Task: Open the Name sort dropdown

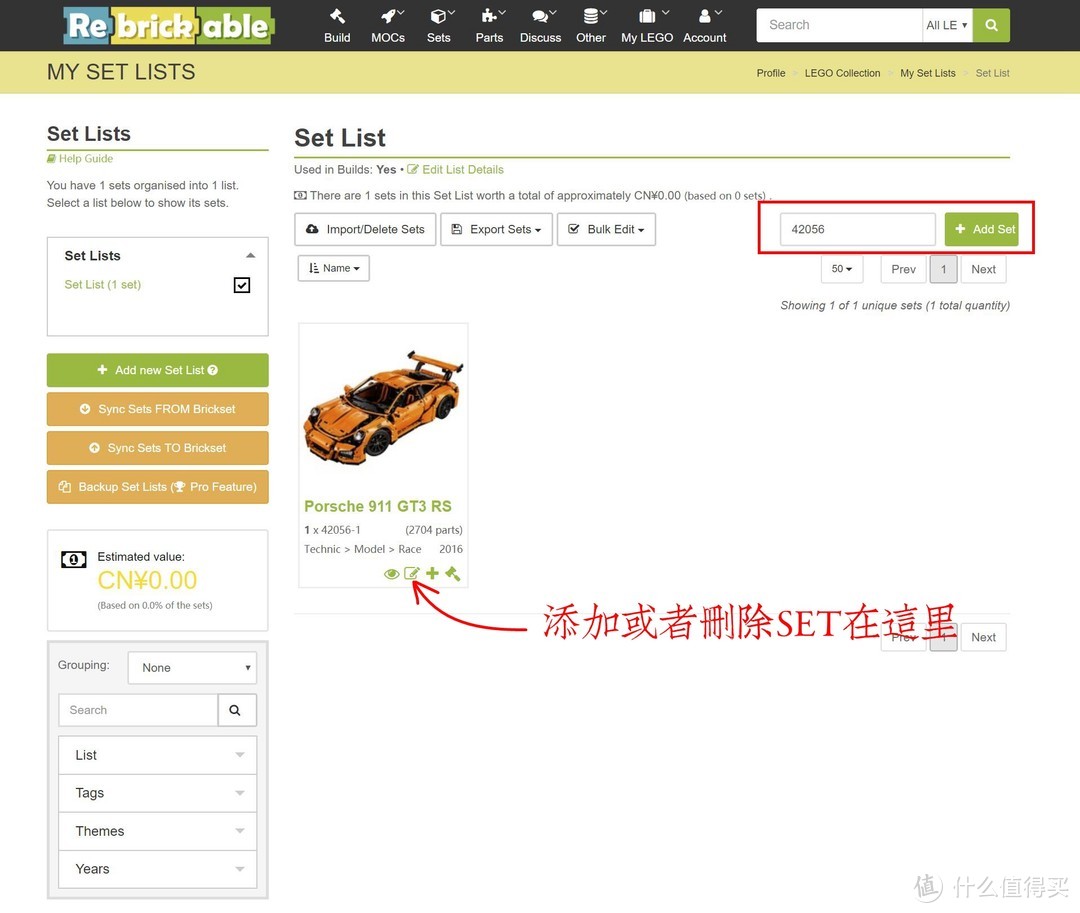Action: pos(333,268)
